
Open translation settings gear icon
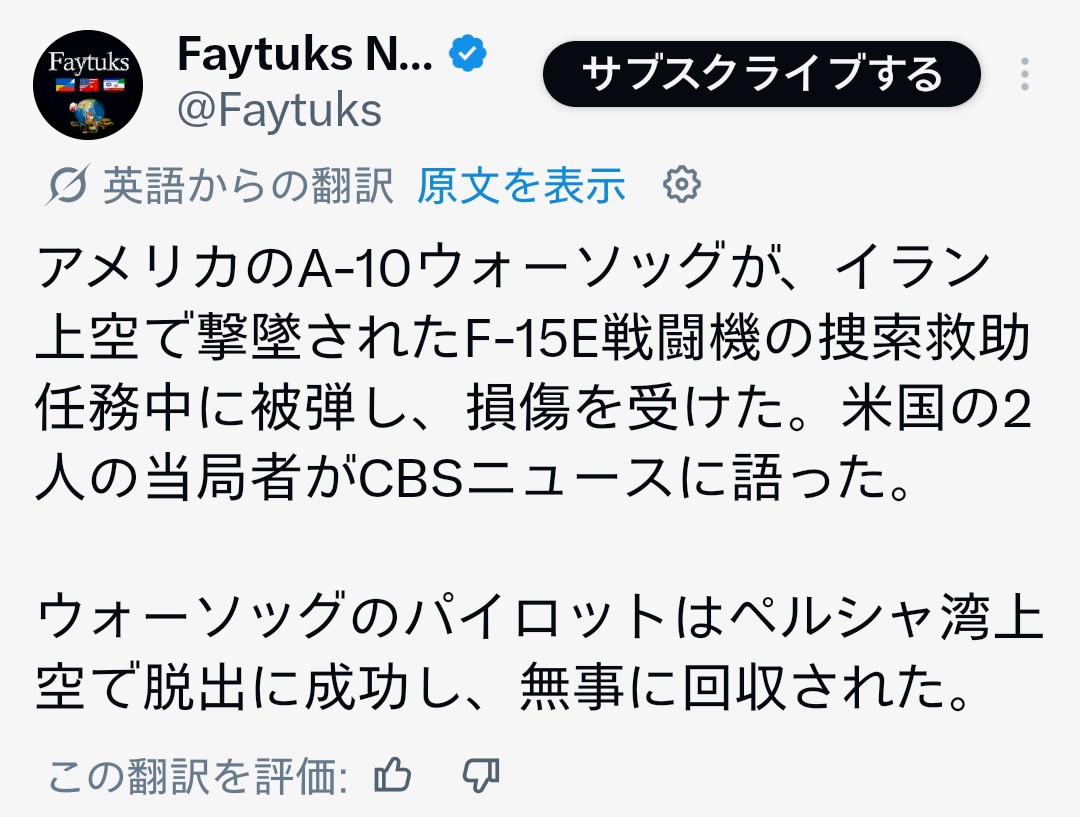(682, 185)
